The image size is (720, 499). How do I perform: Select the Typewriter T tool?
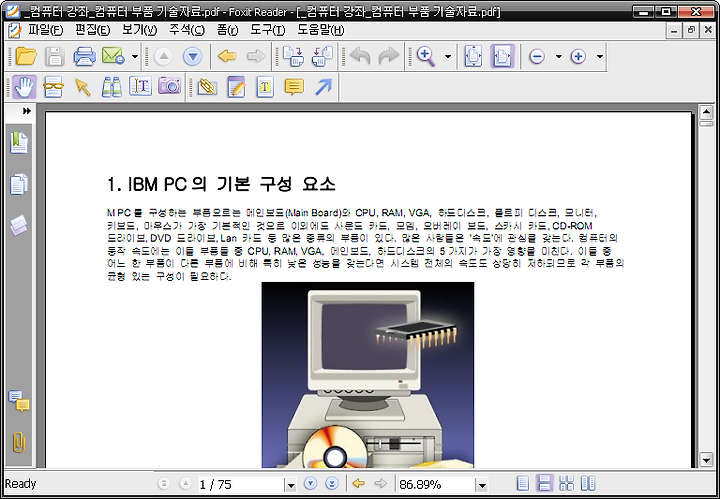pyautogui.click(x=265, y=87)
